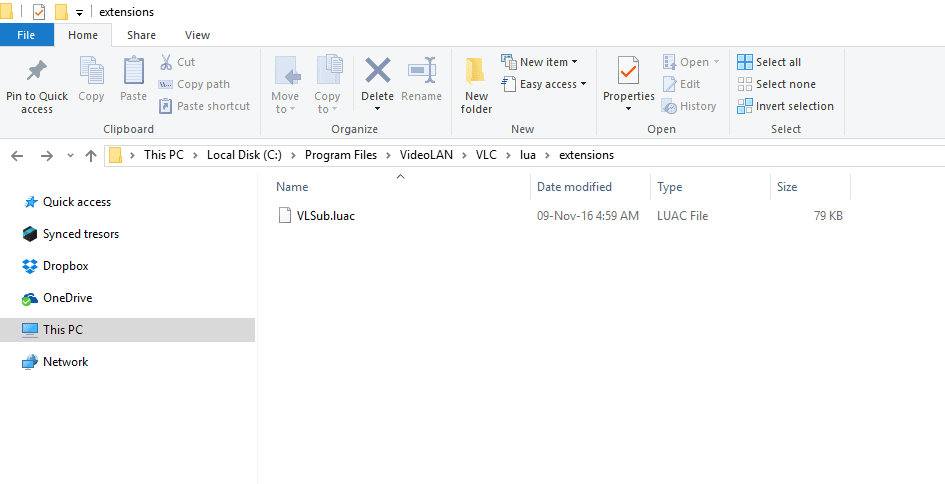
Task: Click Select none in the ribbon
Action: [x=785, y=84]
